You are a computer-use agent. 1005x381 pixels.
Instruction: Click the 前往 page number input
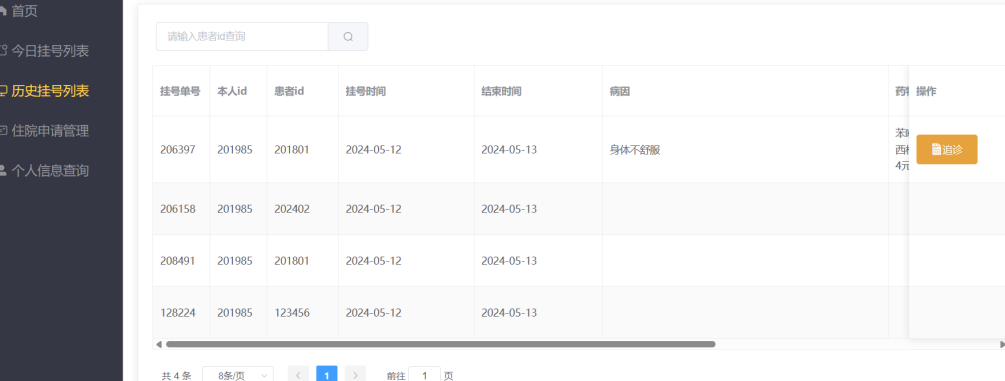pos(424,375)
